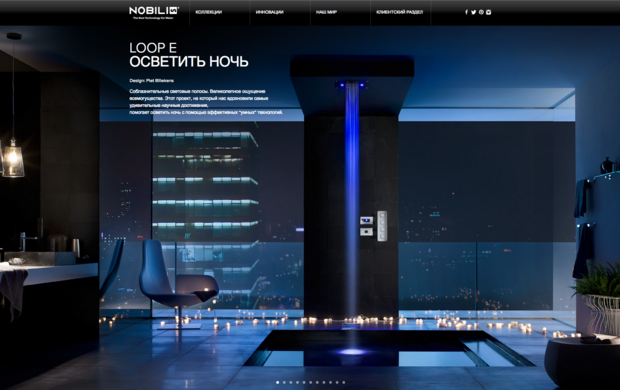The height and width of the screenshot is (390, 620).
Task: Select the third slideshow pagination dot
Action: point(291,382)
